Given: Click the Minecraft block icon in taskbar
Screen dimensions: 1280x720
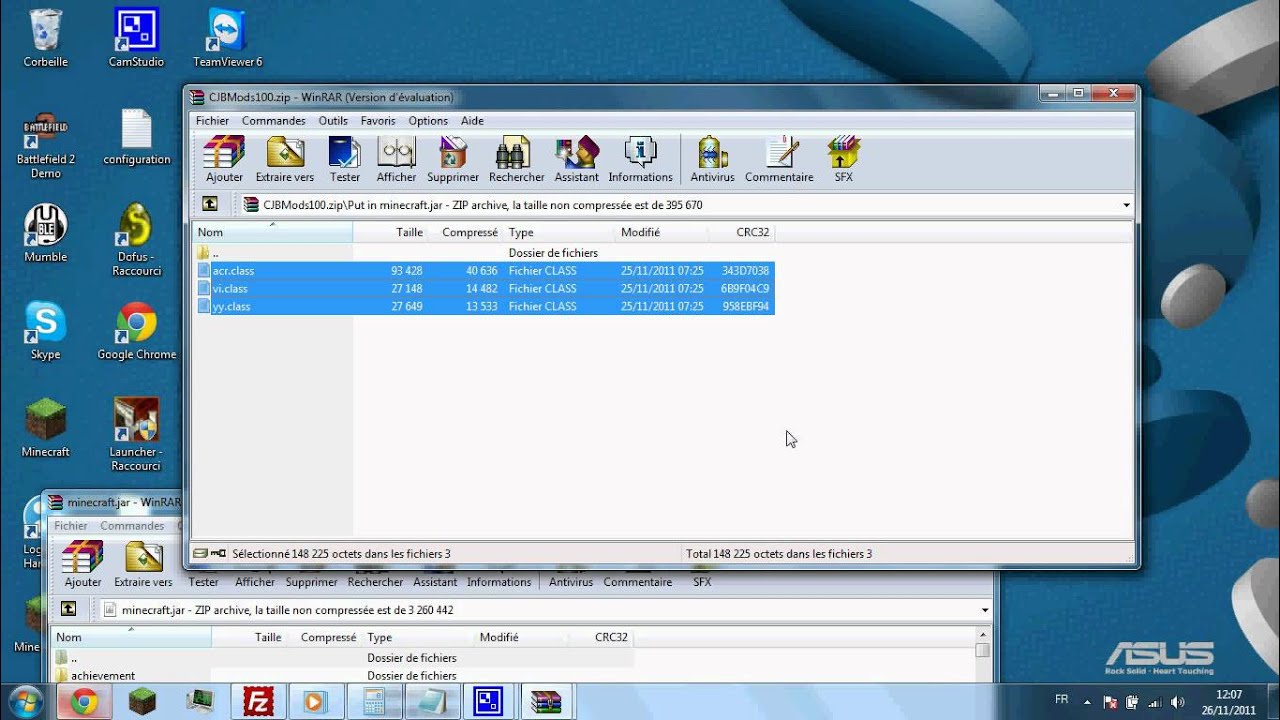Looking at the screenshot, I should 142,702.
